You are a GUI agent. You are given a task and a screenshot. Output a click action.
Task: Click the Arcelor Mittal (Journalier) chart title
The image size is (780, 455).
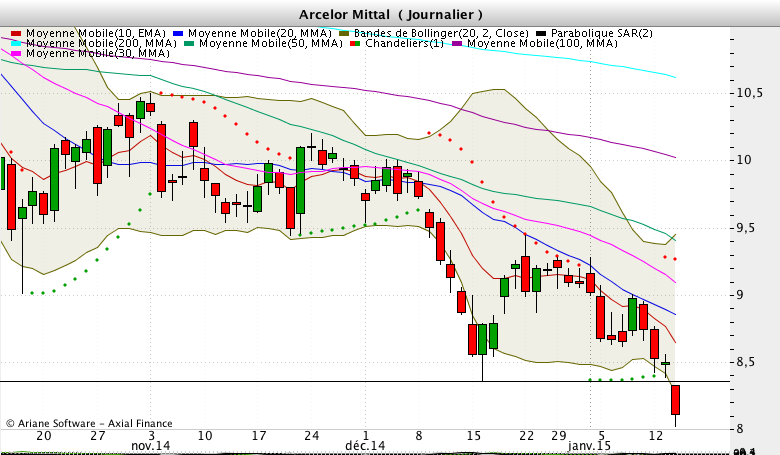(390, 14)
